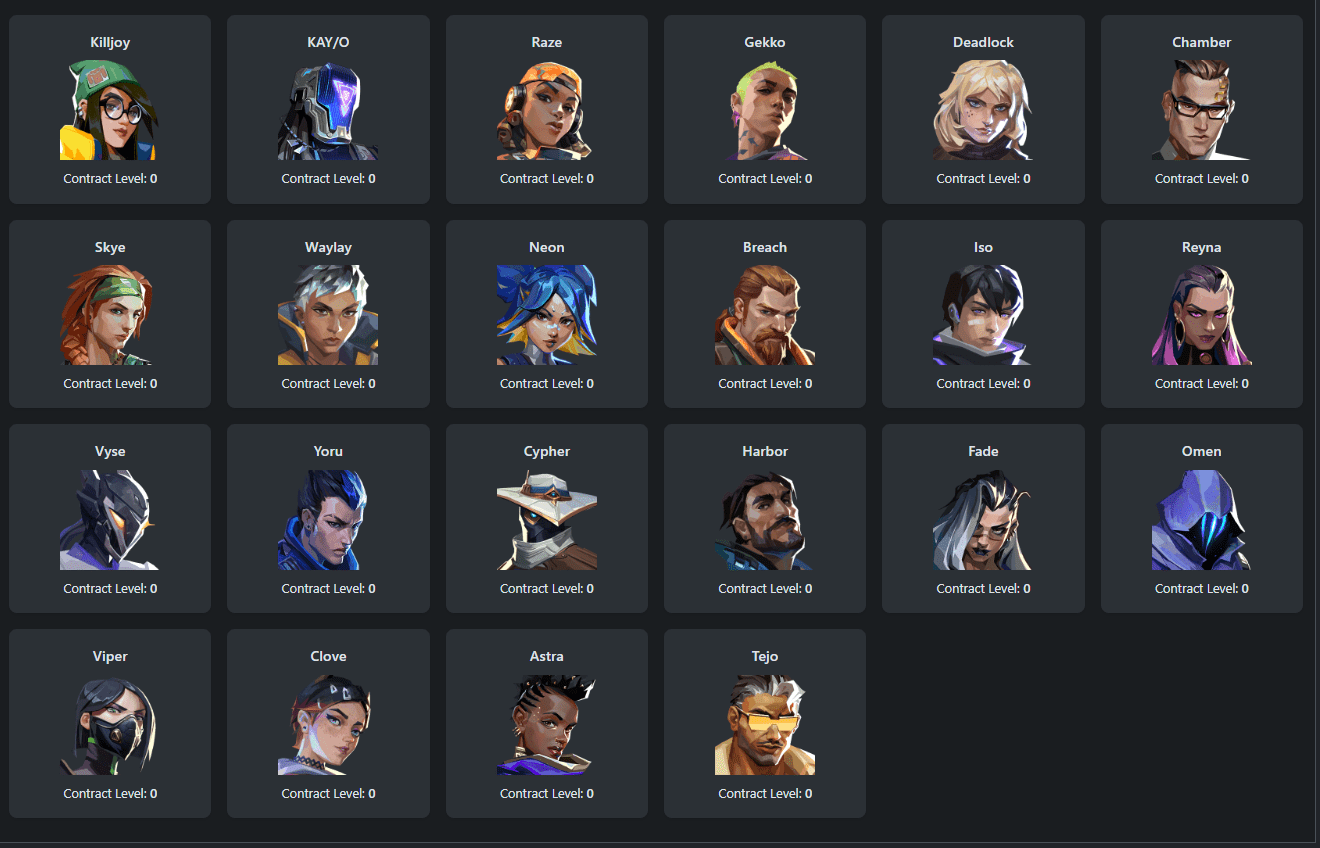Click Deadlock's portrait icon
The image size is (1320, 848).
pyautogui.click(x=983, y=110)
